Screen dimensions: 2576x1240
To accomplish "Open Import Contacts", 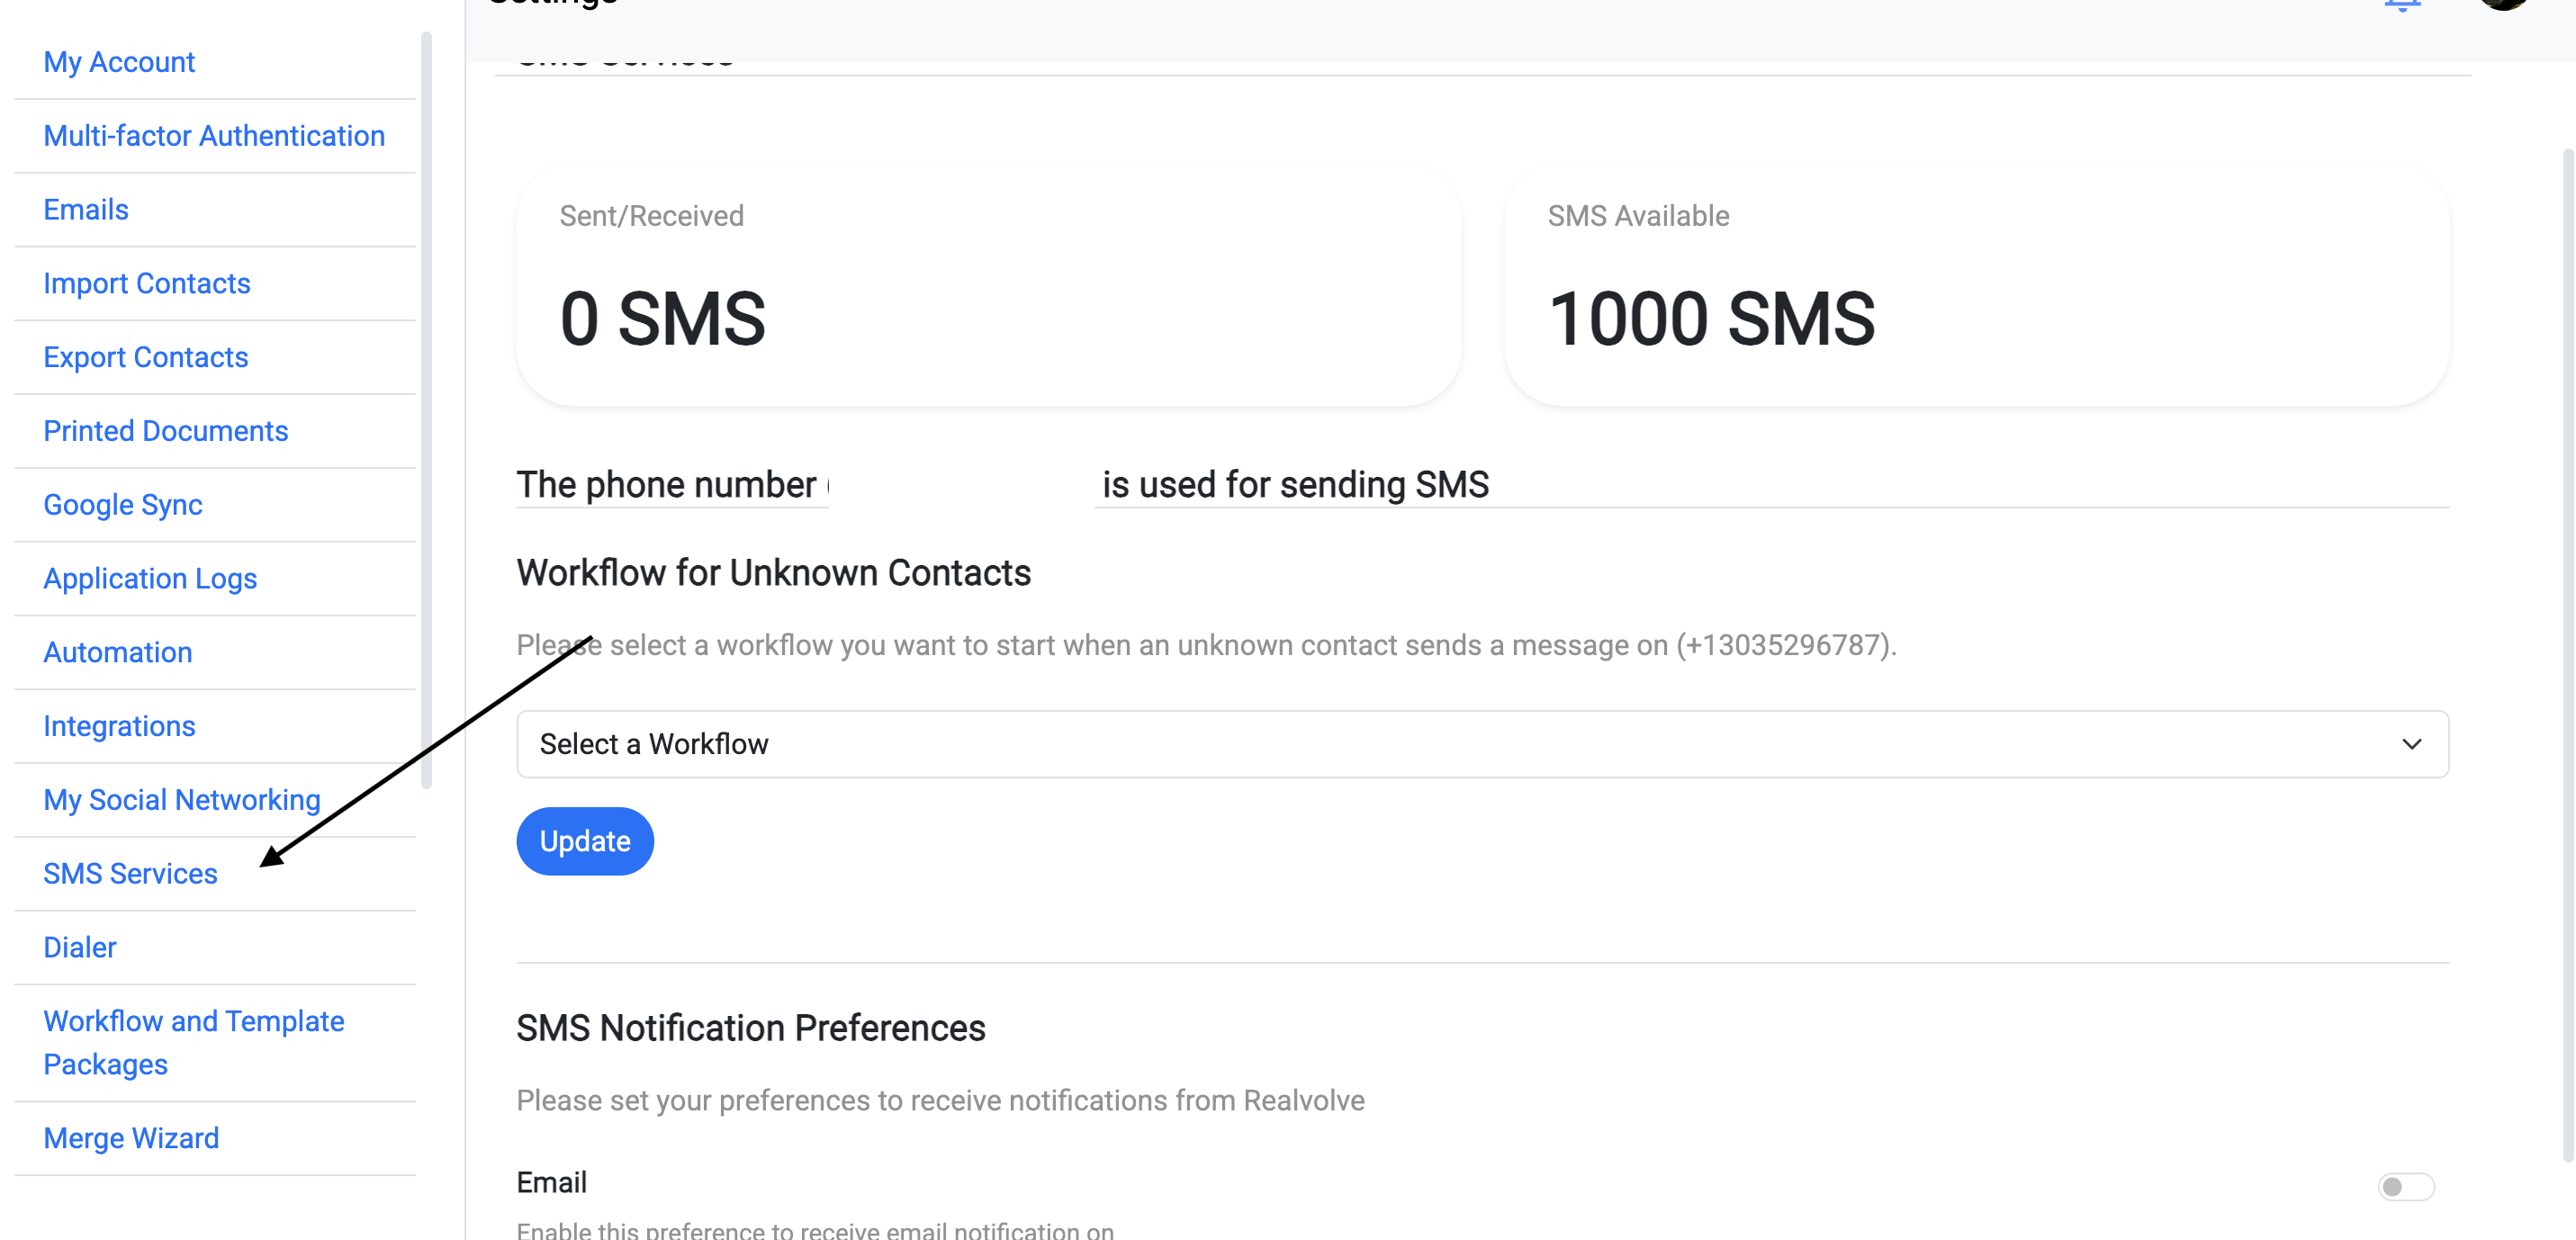I will click(x=147, y=283).
